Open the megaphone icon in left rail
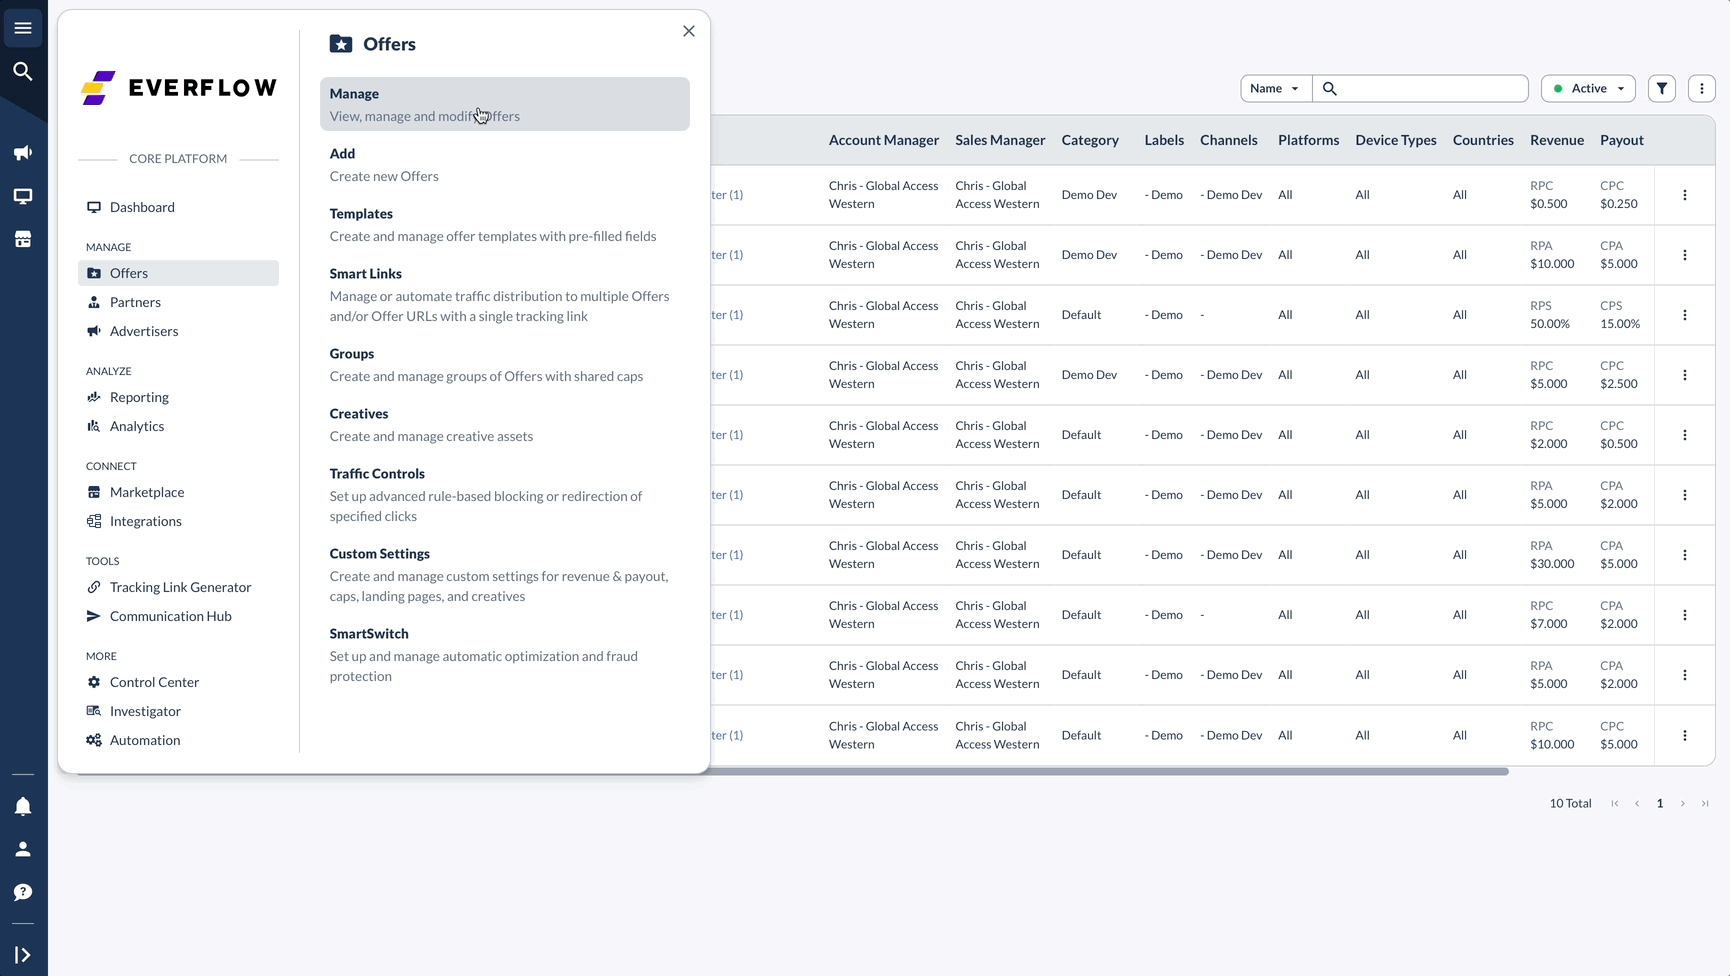The width and height of the screenshot is (1730, 976). (x=23, y=153)
